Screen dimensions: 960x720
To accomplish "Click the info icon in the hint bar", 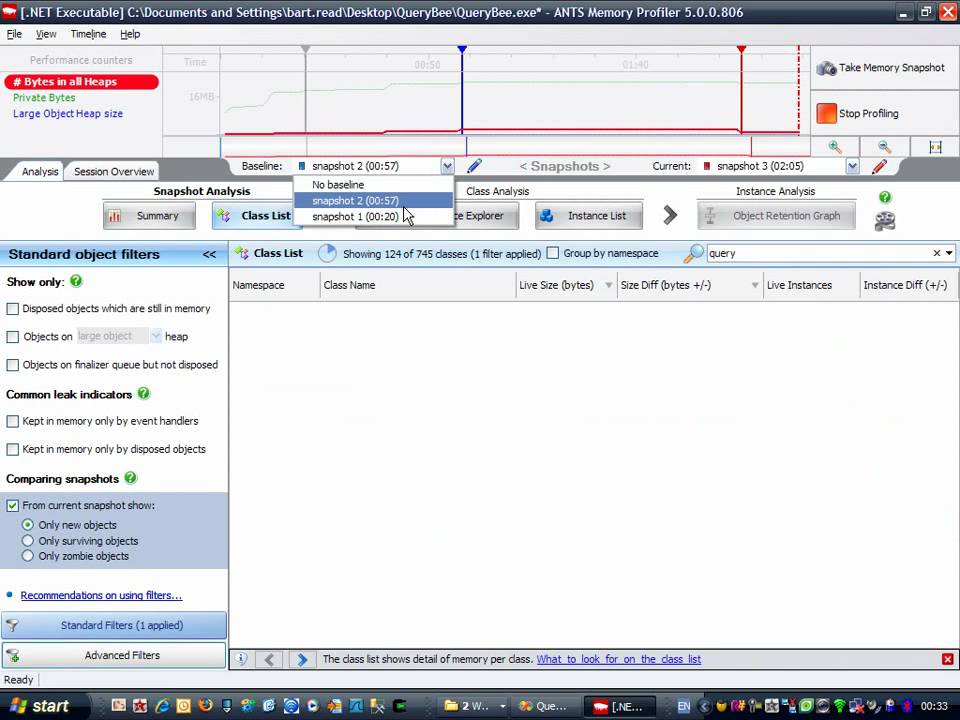I will pyautogui.click(x=241, y=659).
